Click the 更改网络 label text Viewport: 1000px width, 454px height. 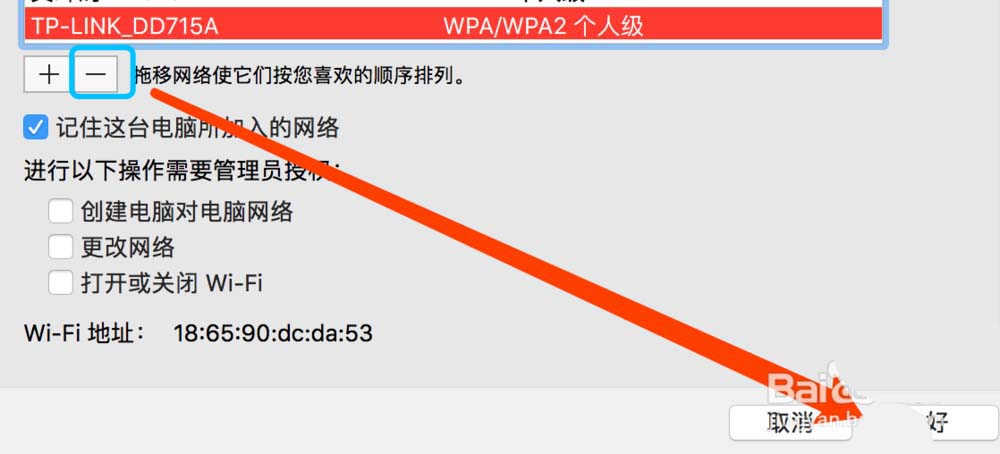[x=128, y=247]
